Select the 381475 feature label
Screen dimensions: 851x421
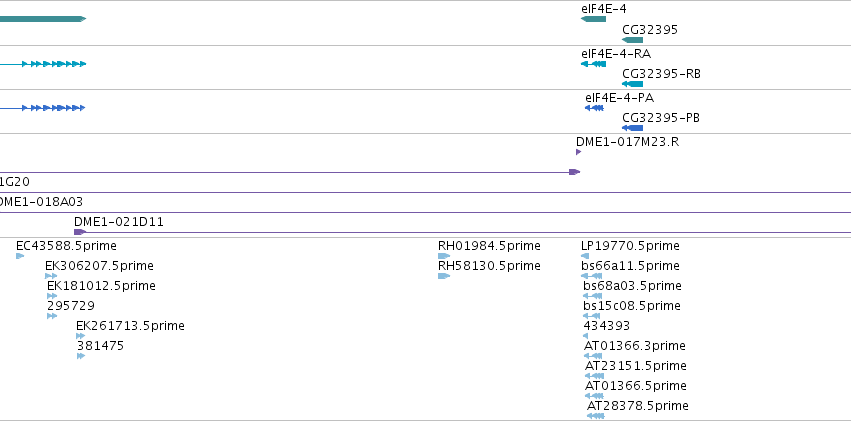click(x=100, y=346)
